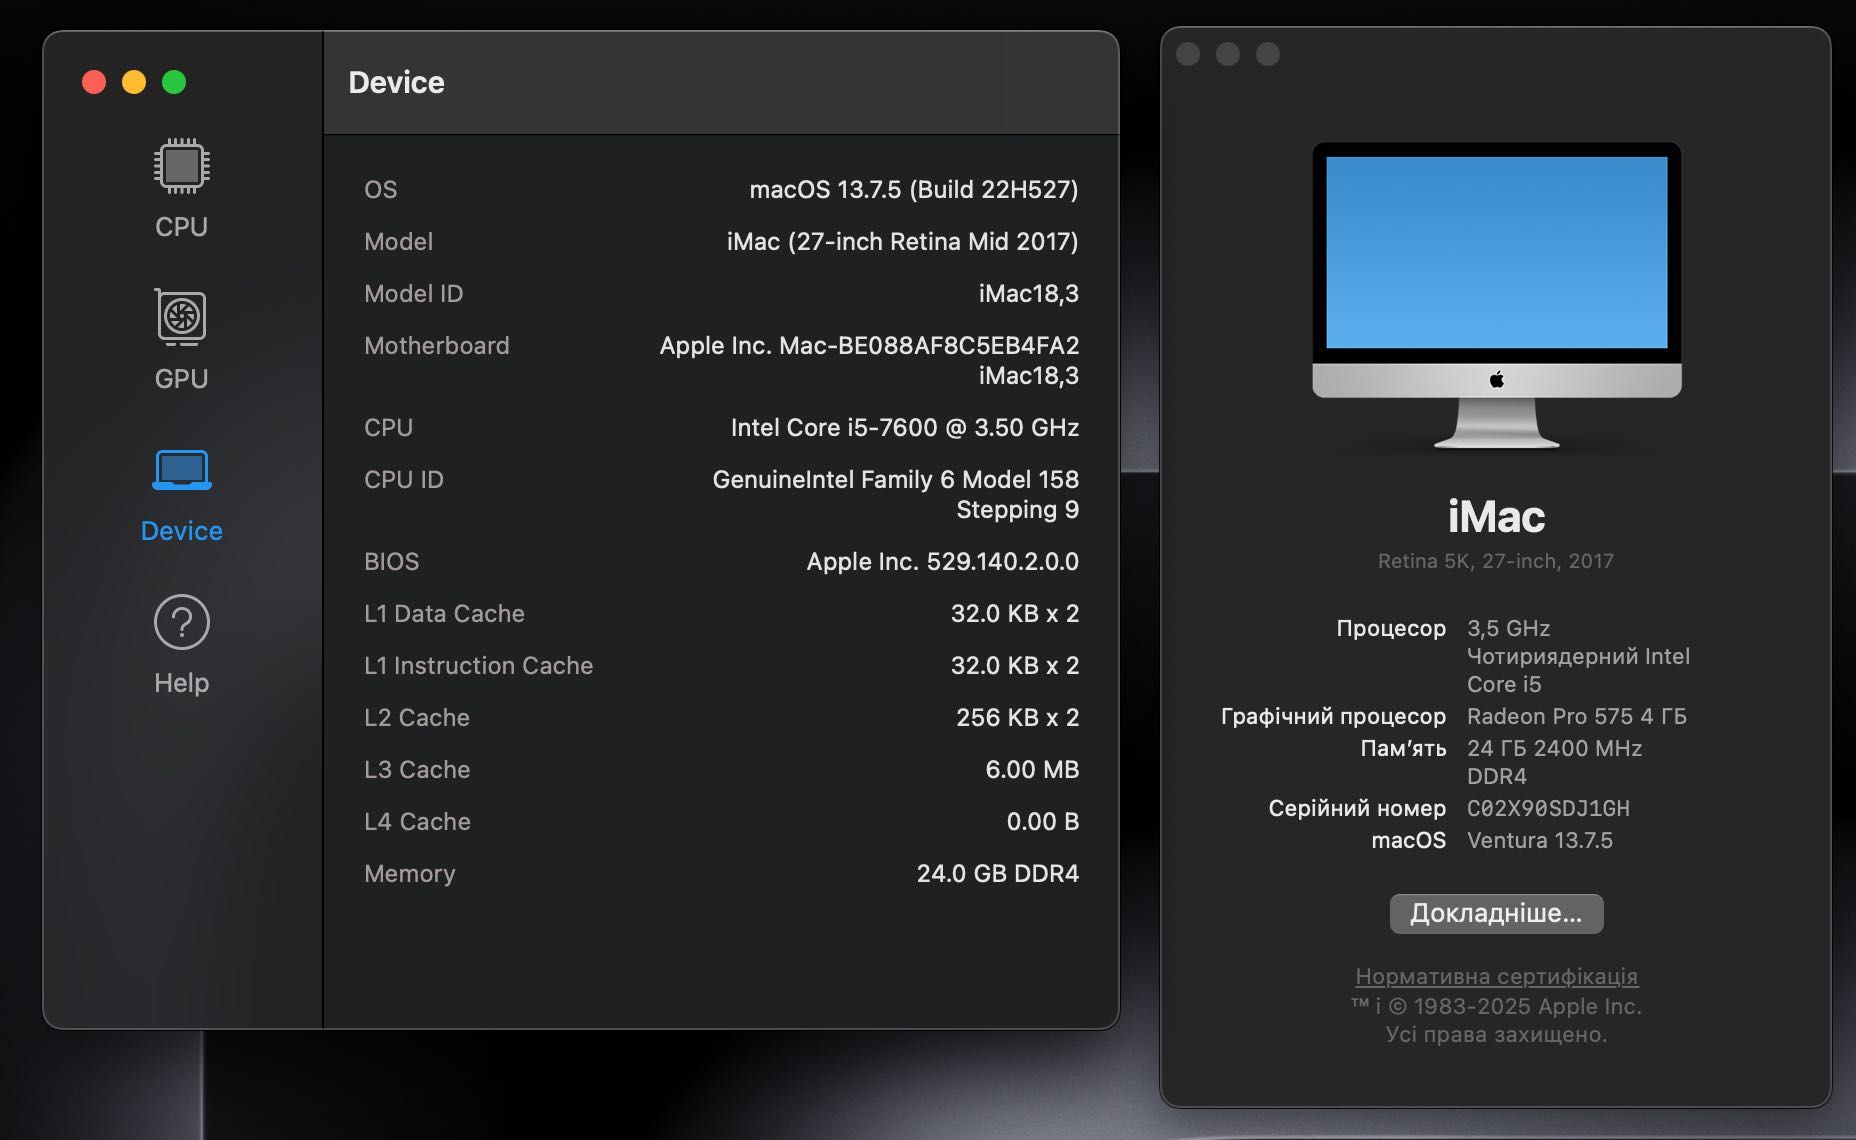1856x1140 pixels.
Task: Click the iMac image in About window
Action: pyautogui.click(x=1496, y=294)
